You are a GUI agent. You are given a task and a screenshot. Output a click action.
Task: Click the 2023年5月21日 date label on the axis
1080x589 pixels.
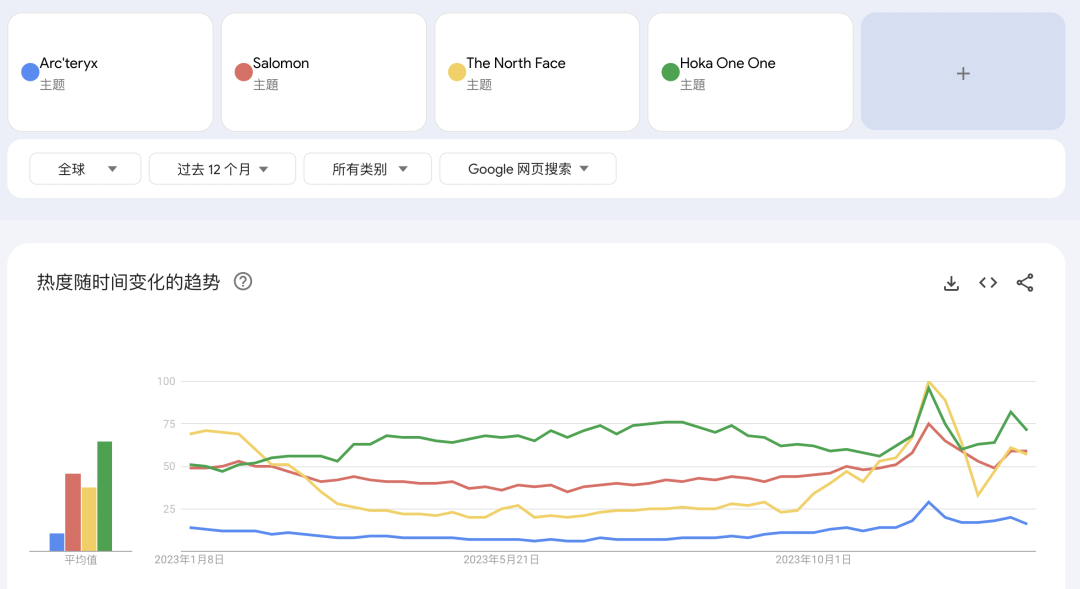[501, 560]
